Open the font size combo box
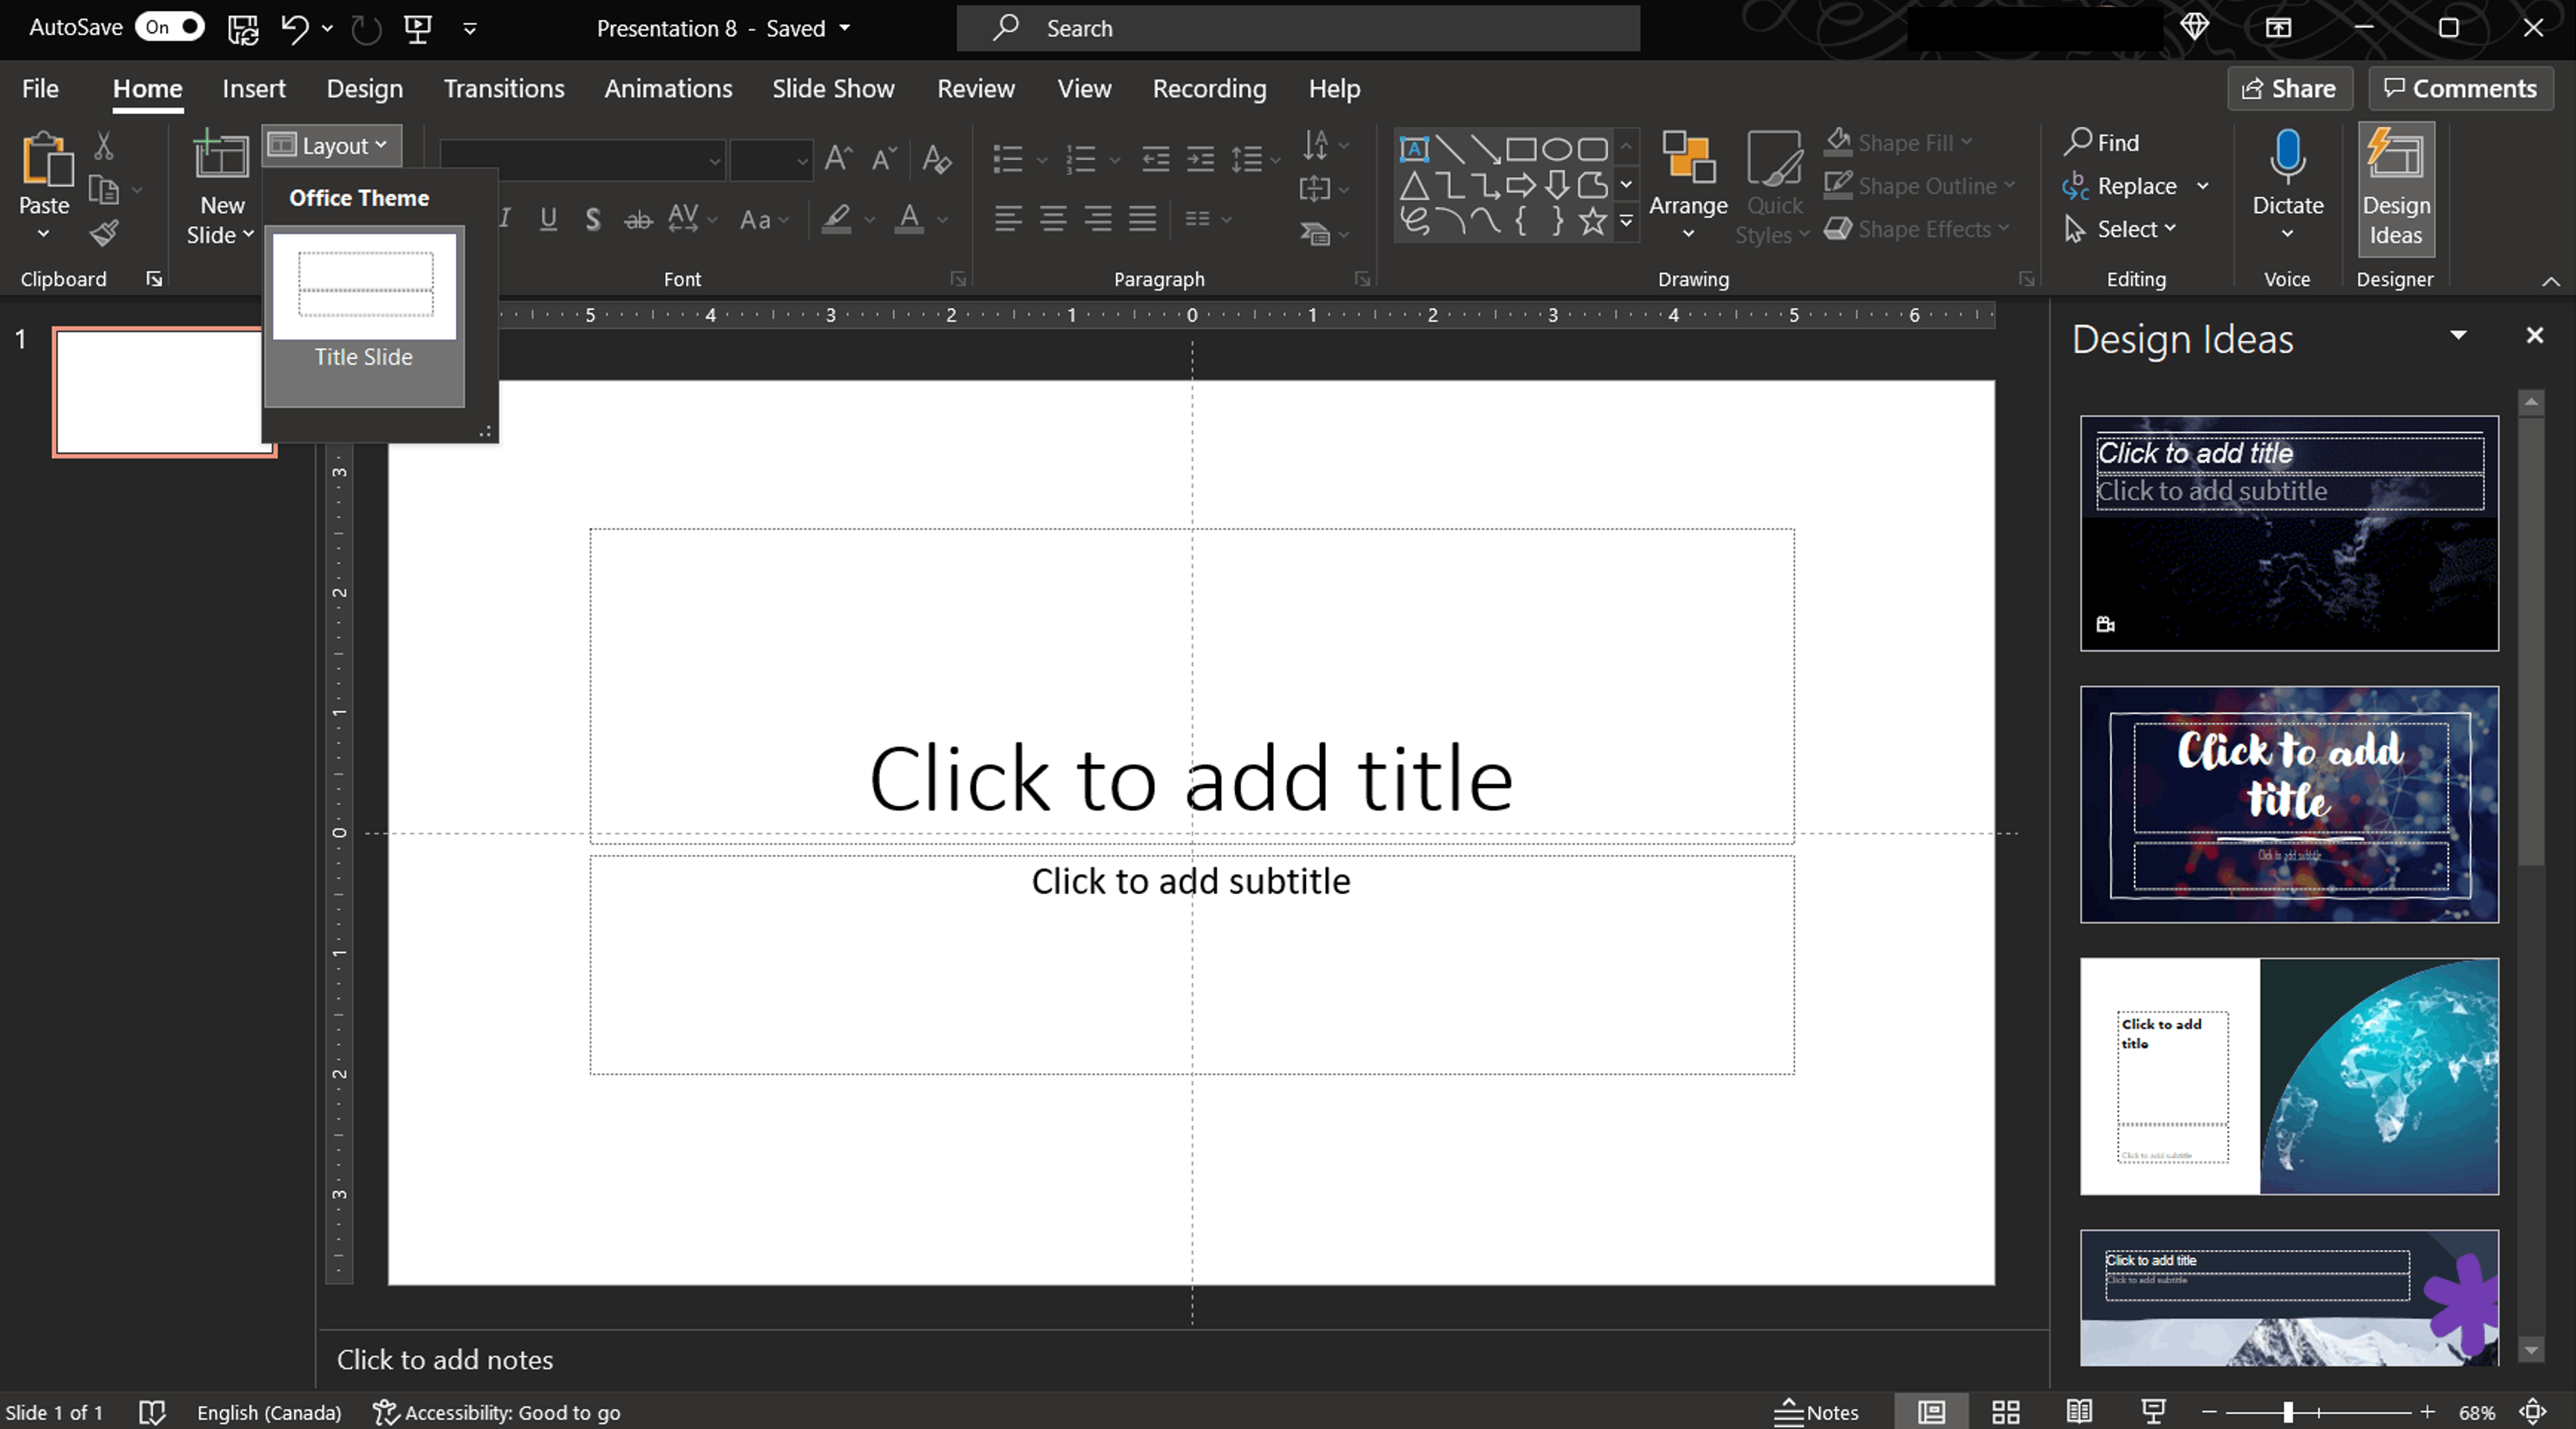Image resolution: width=2576 pixels, height=1429 pixels. [770, 160]
